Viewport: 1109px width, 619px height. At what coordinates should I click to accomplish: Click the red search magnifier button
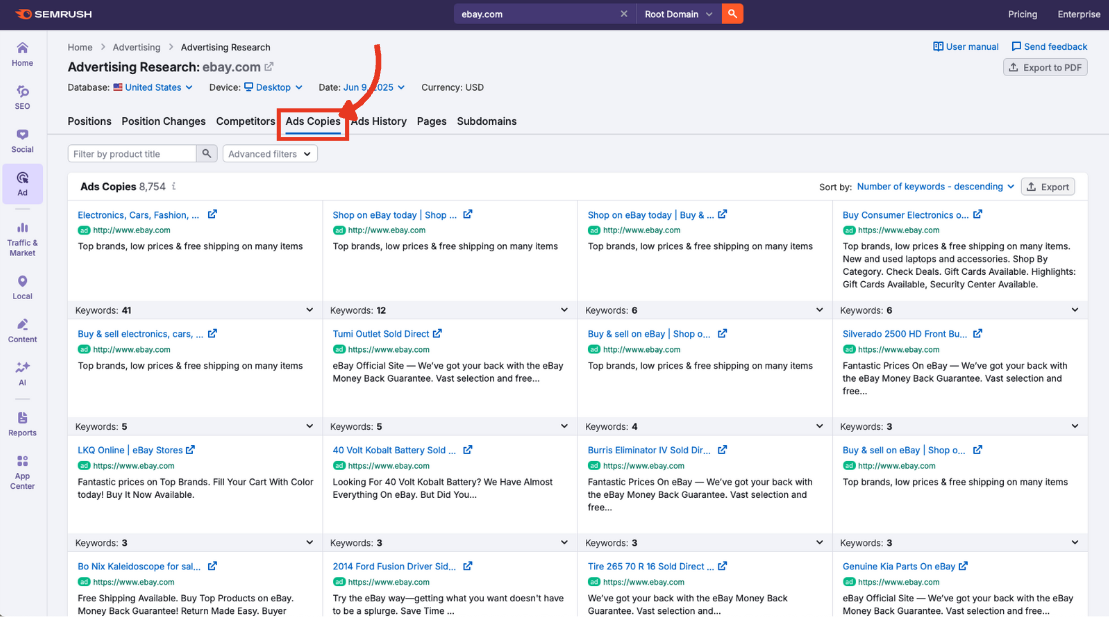pyautogui.click(x=732, y=14)
